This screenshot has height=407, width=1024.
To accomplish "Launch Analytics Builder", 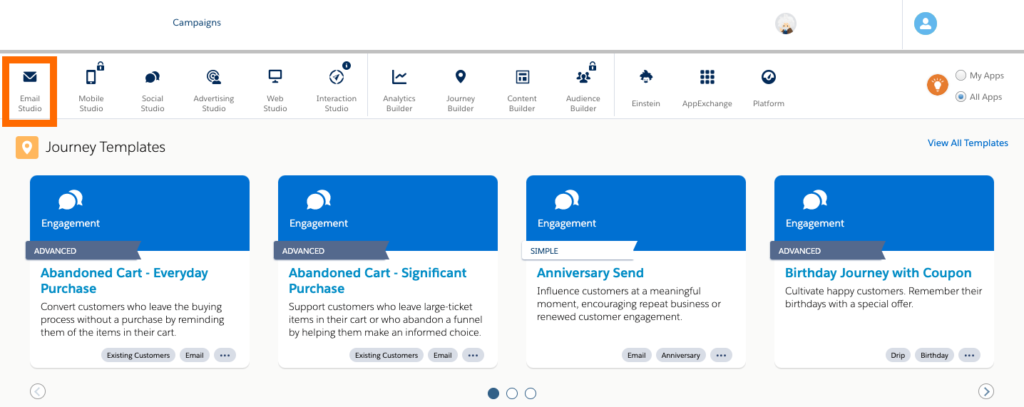I will 399,88.
